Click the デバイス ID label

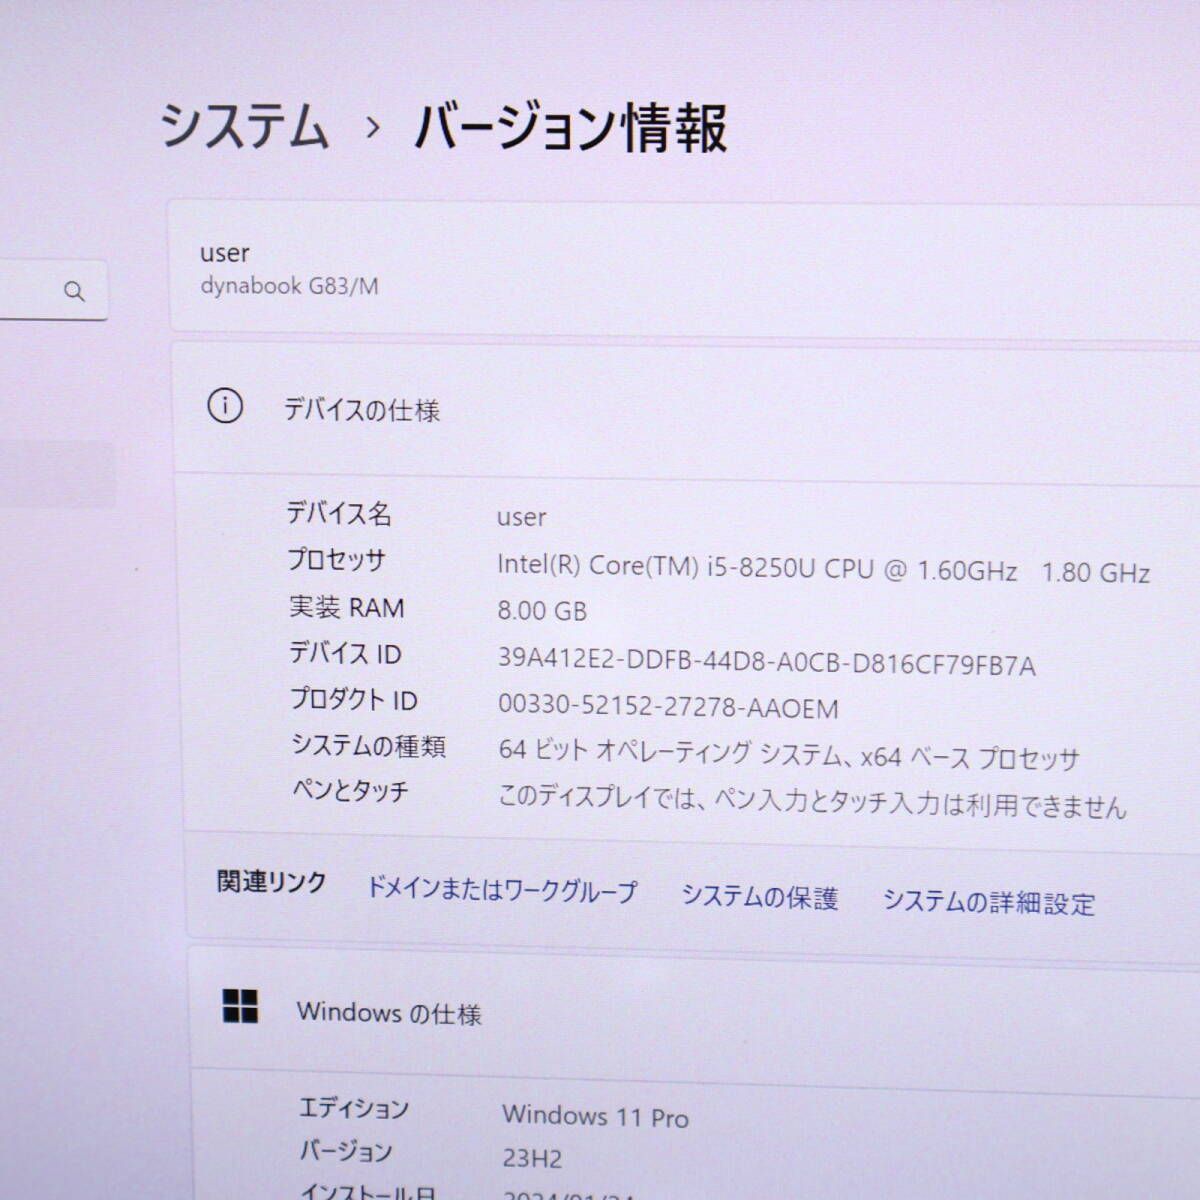coord(345,653)
